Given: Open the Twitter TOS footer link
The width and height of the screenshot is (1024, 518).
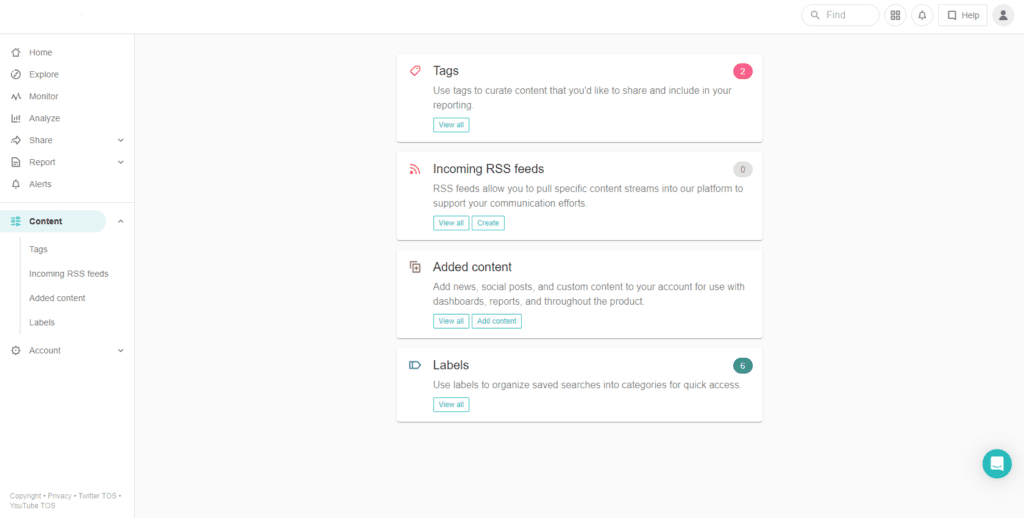Looking at the screenshot, I should 97,496.
